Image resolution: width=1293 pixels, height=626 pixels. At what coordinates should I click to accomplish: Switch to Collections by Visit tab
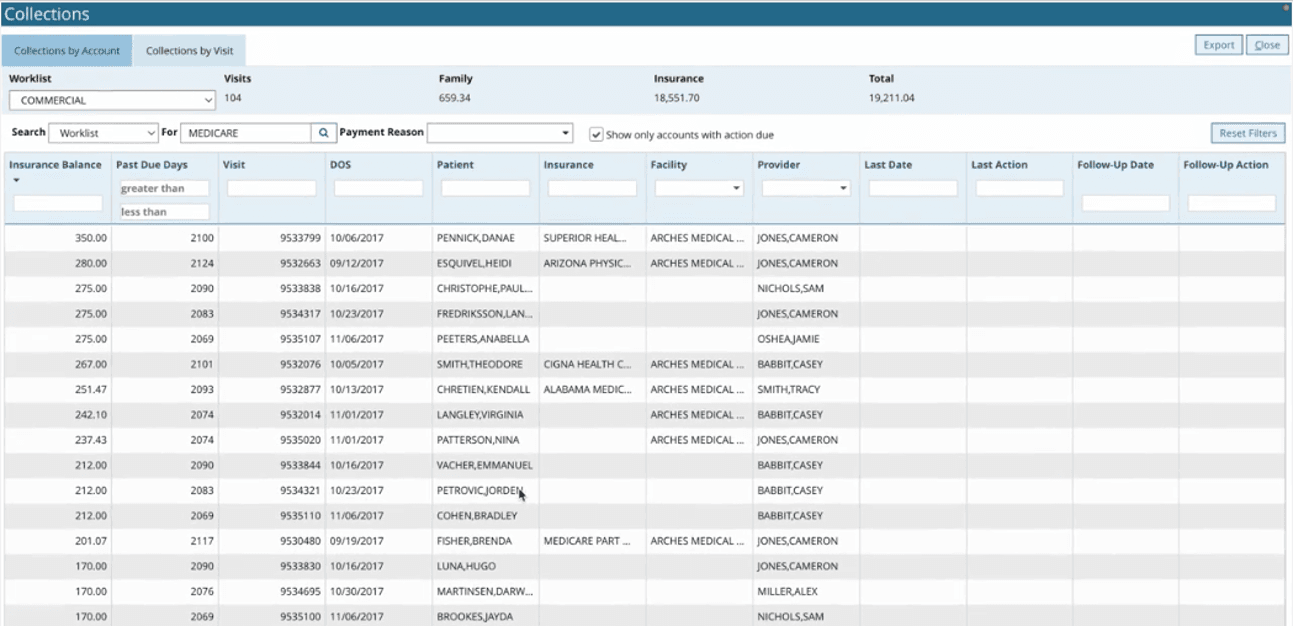189,51
